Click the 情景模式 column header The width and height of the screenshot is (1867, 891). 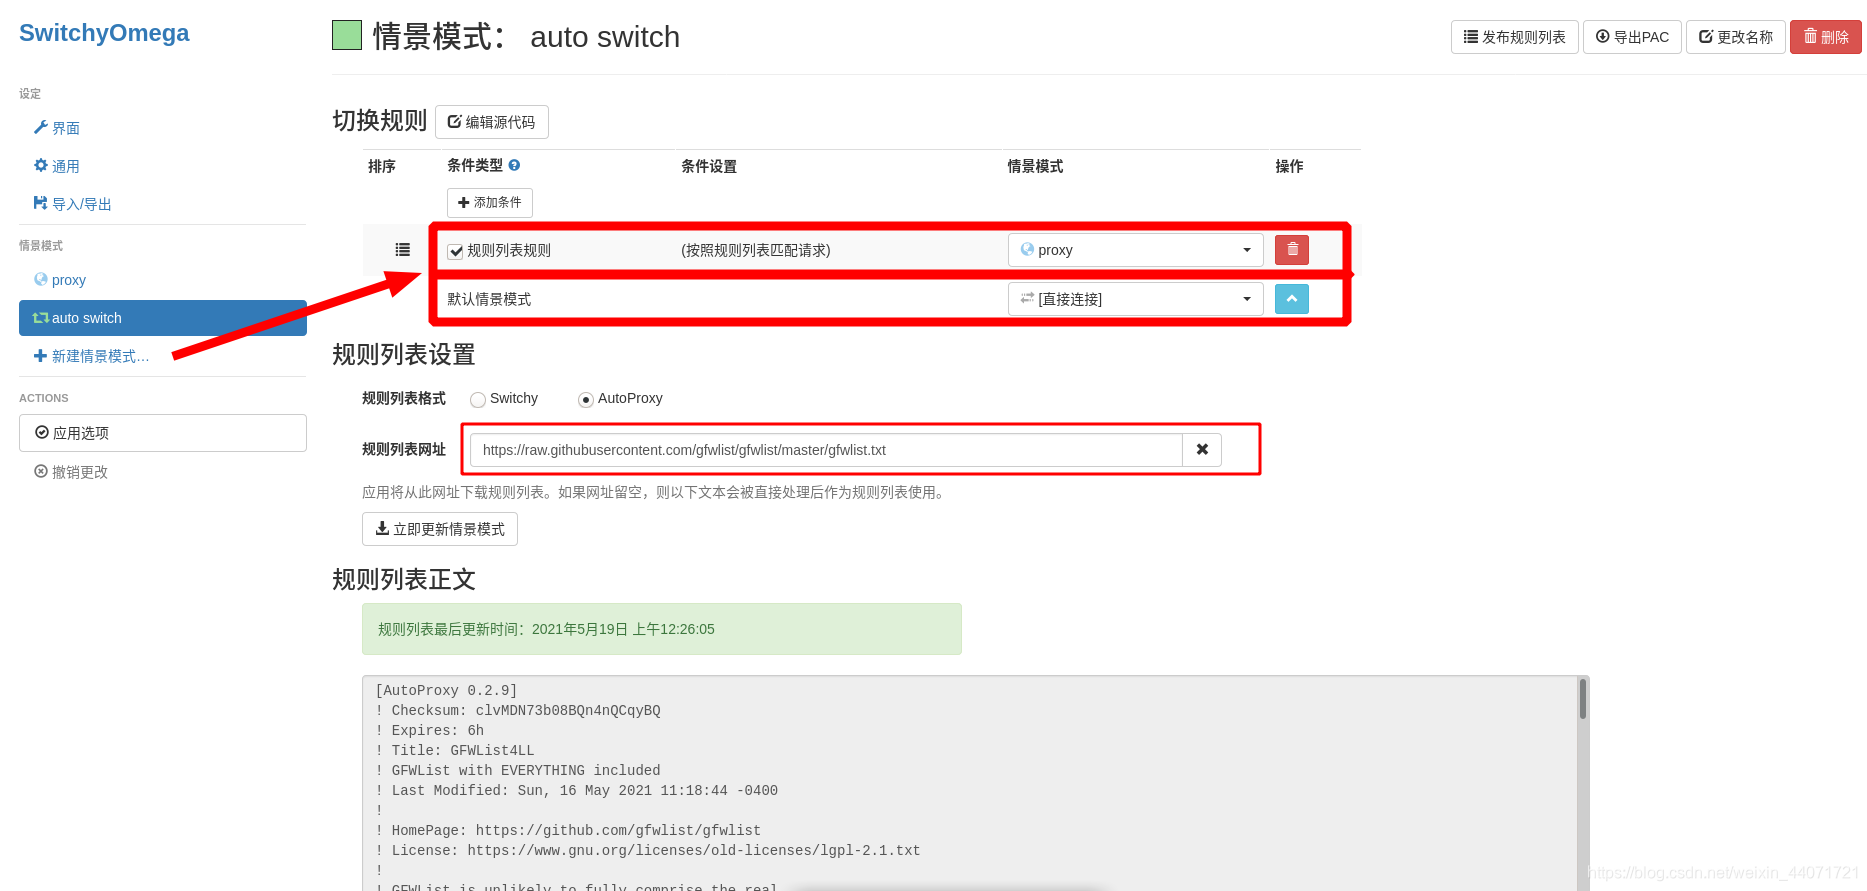[x=1035, y=166]
